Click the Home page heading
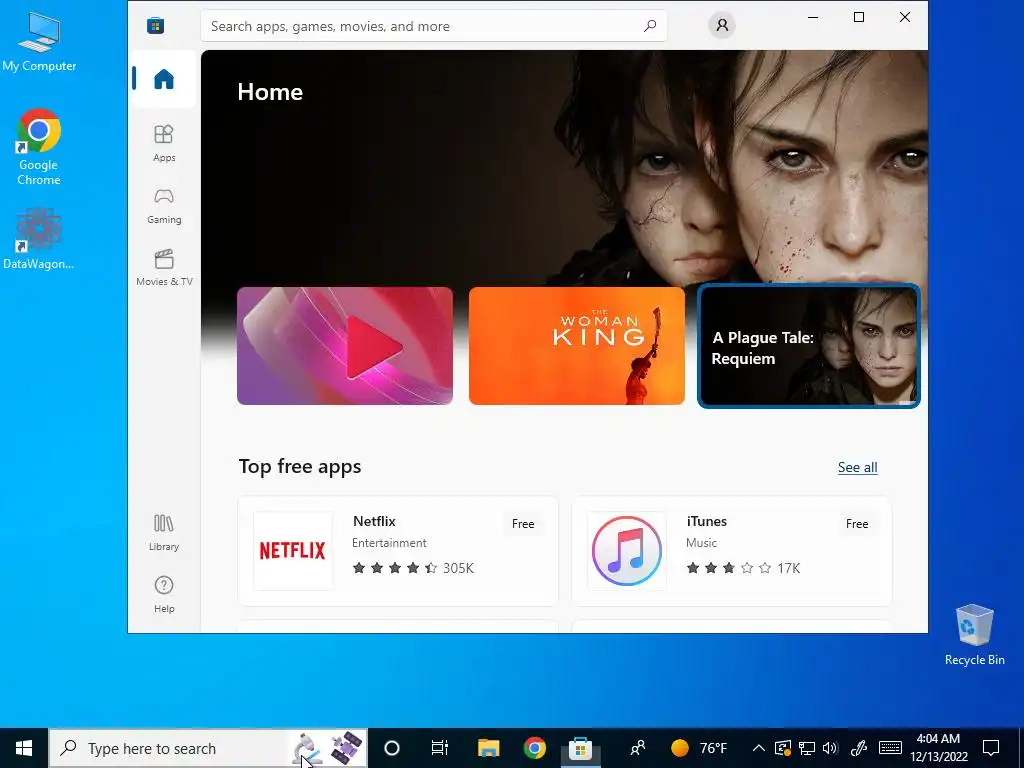Screen dimensions: 1024x768 [270, 92]
